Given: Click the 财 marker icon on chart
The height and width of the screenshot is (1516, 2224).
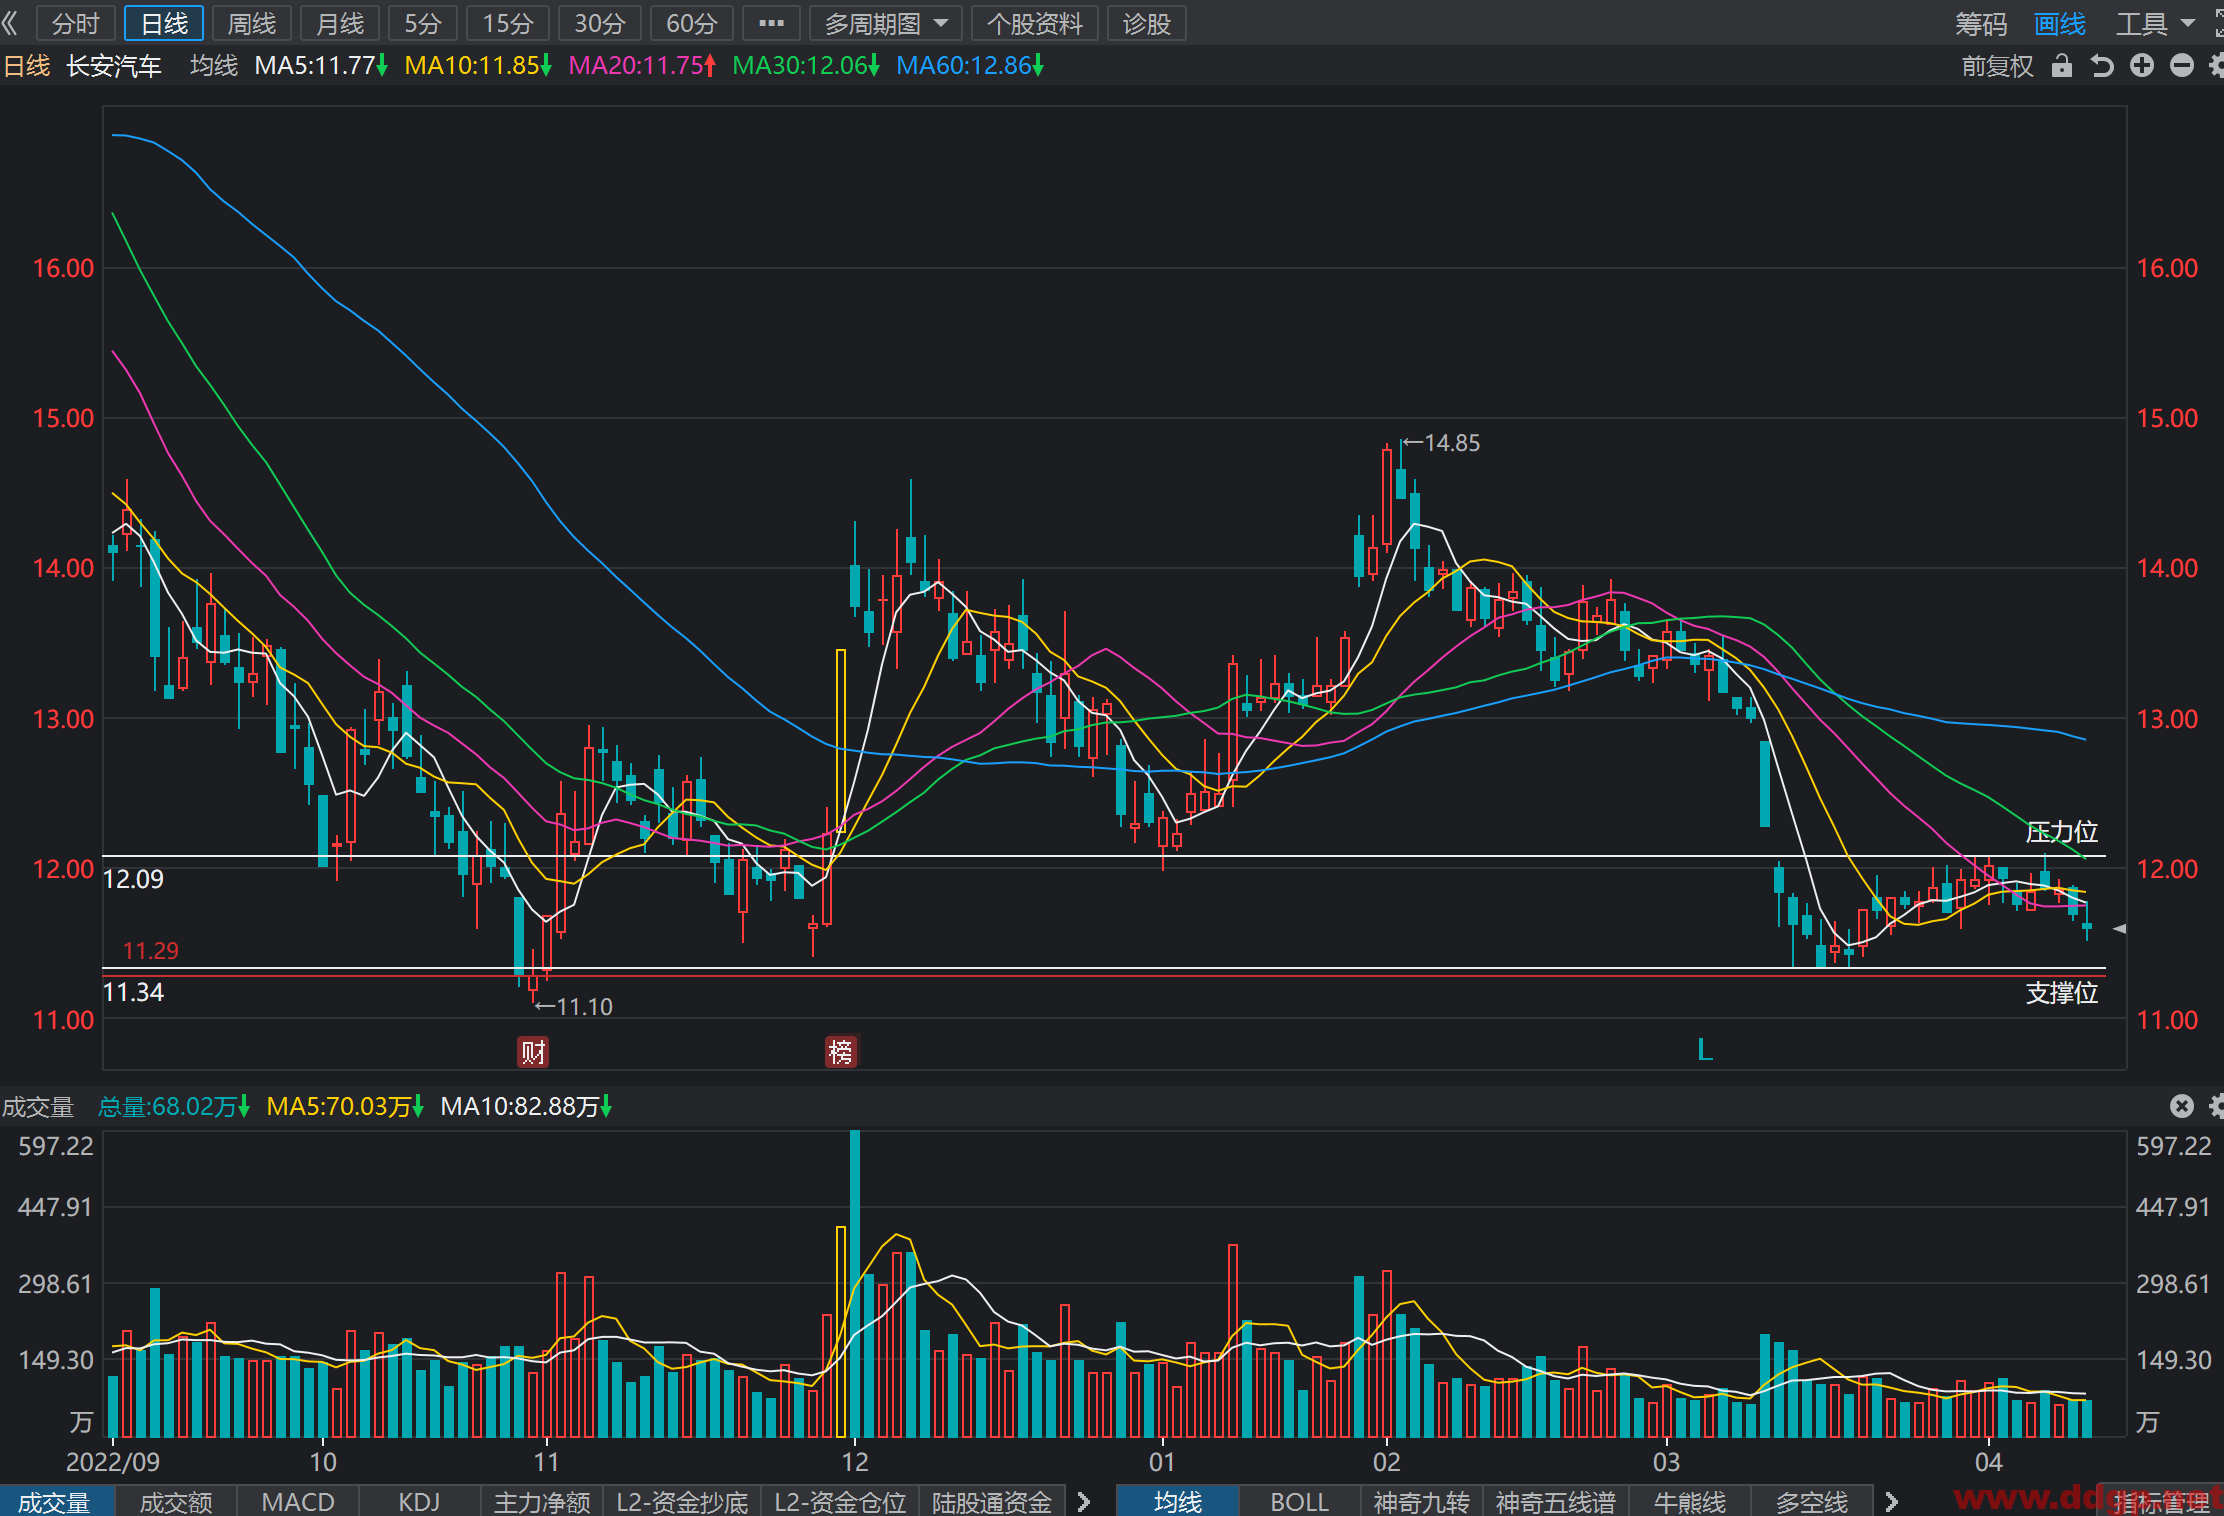Looking at the screenshot, I should (533, 1051).
